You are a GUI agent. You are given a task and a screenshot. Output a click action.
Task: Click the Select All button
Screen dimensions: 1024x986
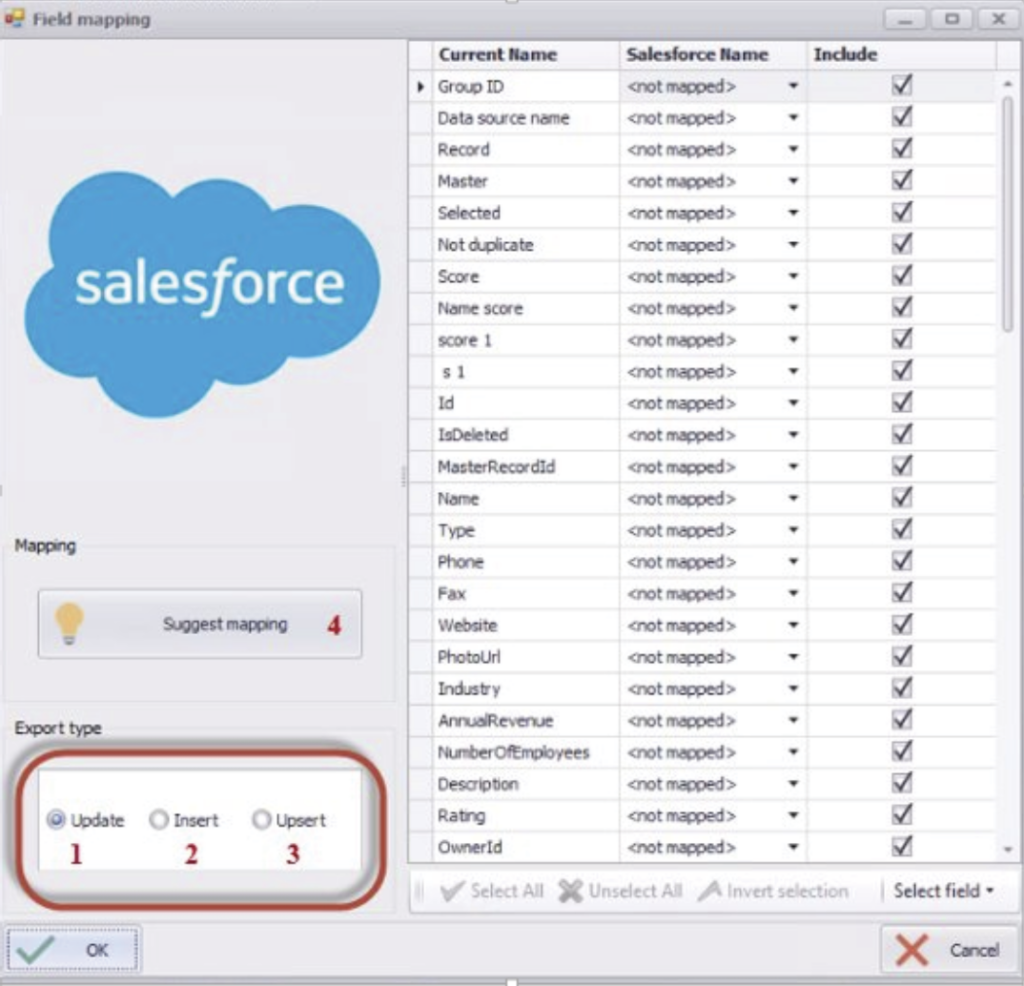(492, 891)
